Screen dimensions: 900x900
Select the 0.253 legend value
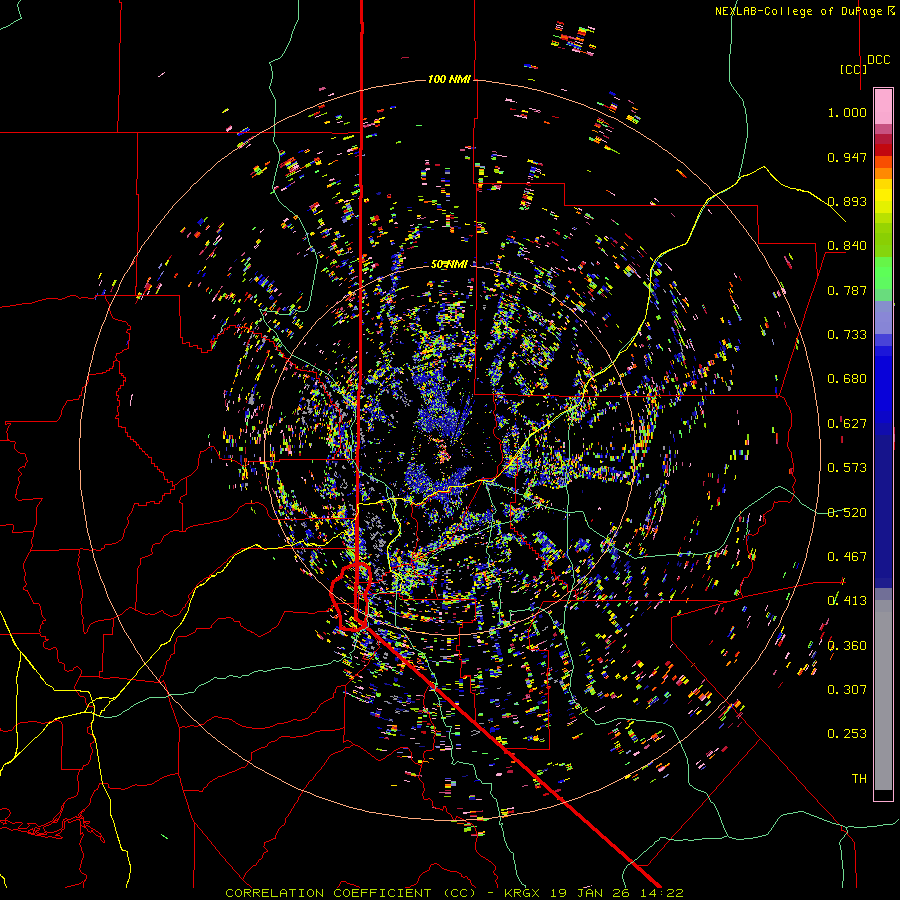(847, 734)
